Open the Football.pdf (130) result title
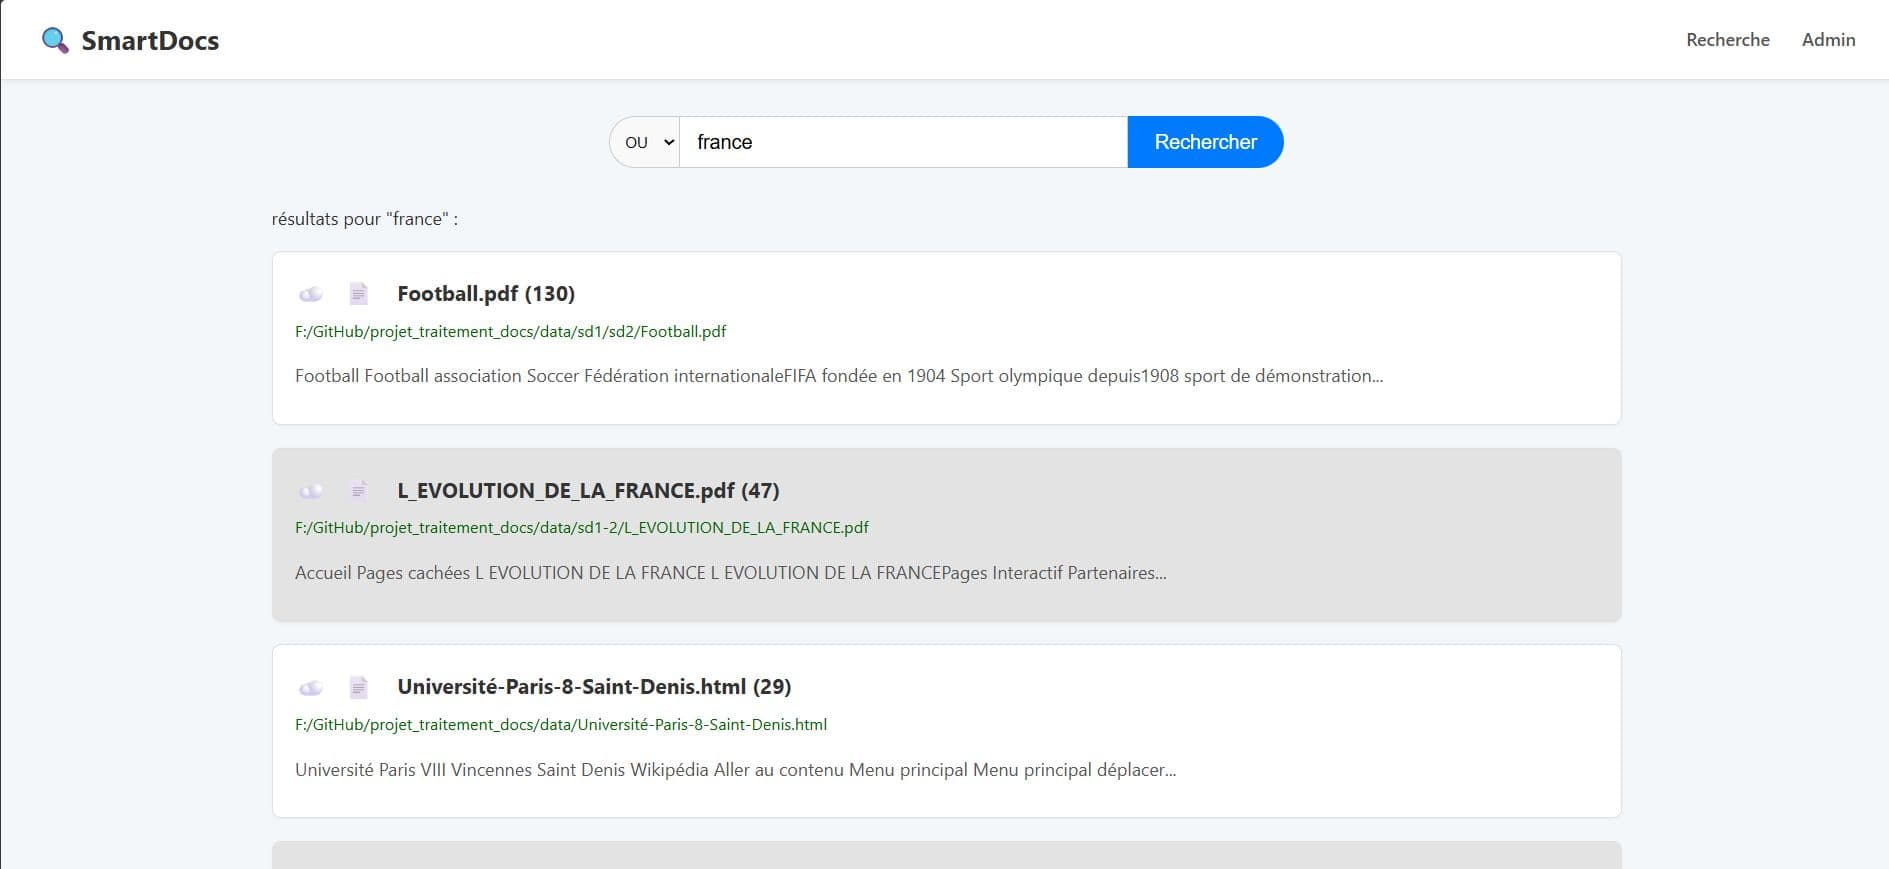The width and height of the screenshot is (1889, 869). [486, 293]
